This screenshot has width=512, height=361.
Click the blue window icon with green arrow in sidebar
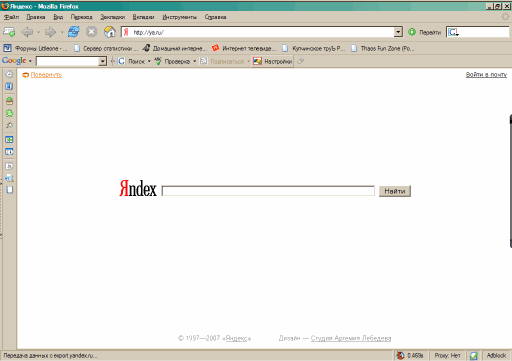click(x=9, y=139)
